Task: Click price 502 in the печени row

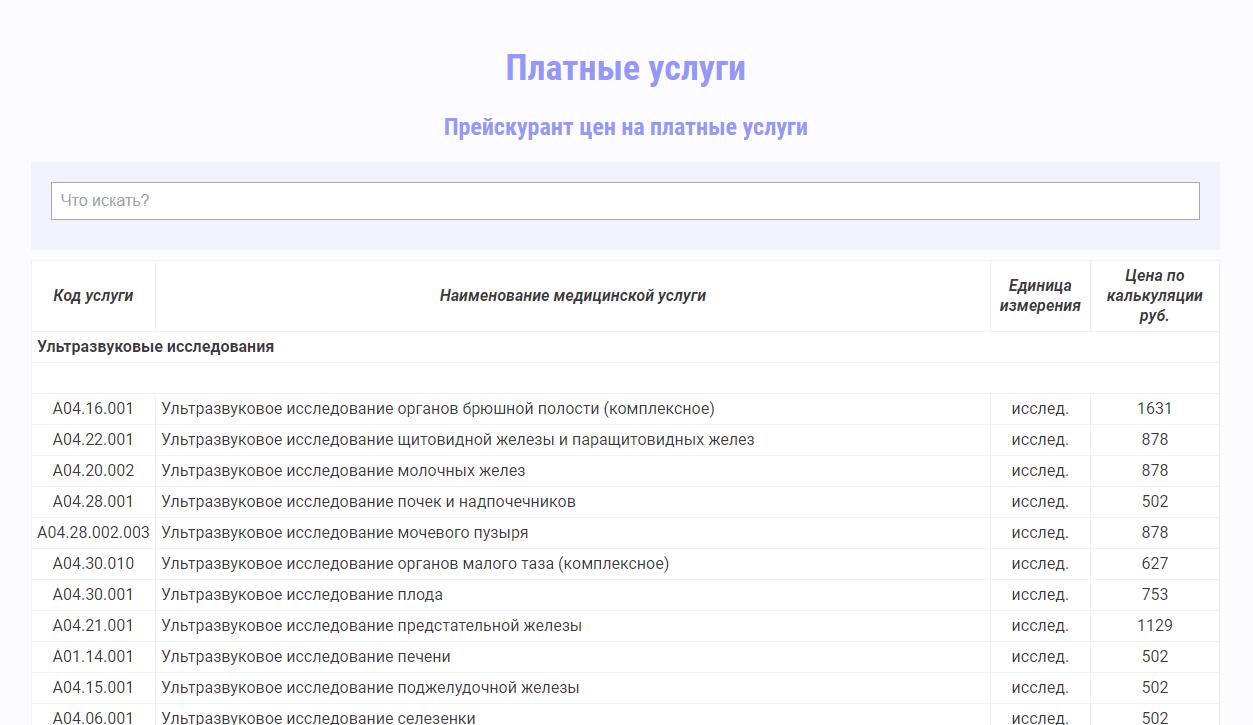Action: click(x=1155, y=657)
